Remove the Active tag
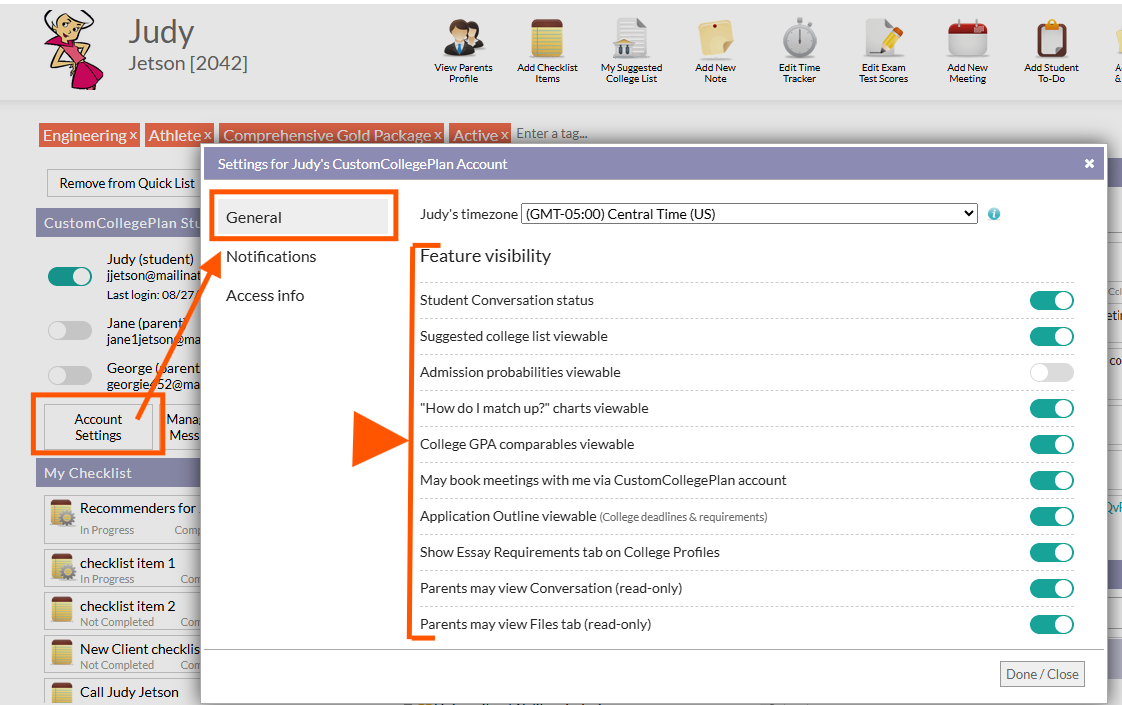Screen dimensions: 1122x705 pos(504,135)
